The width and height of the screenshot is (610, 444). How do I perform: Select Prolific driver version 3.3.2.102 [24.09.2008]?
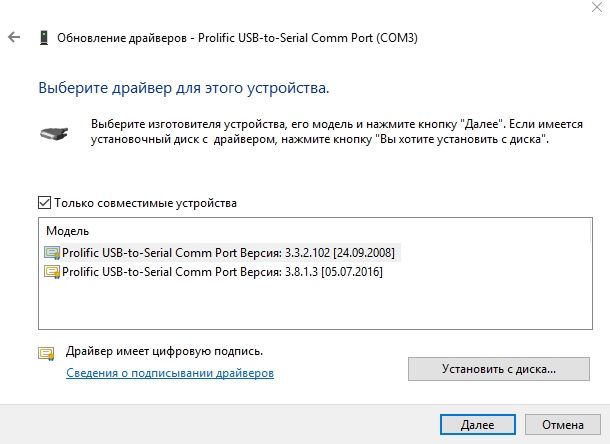222,253
